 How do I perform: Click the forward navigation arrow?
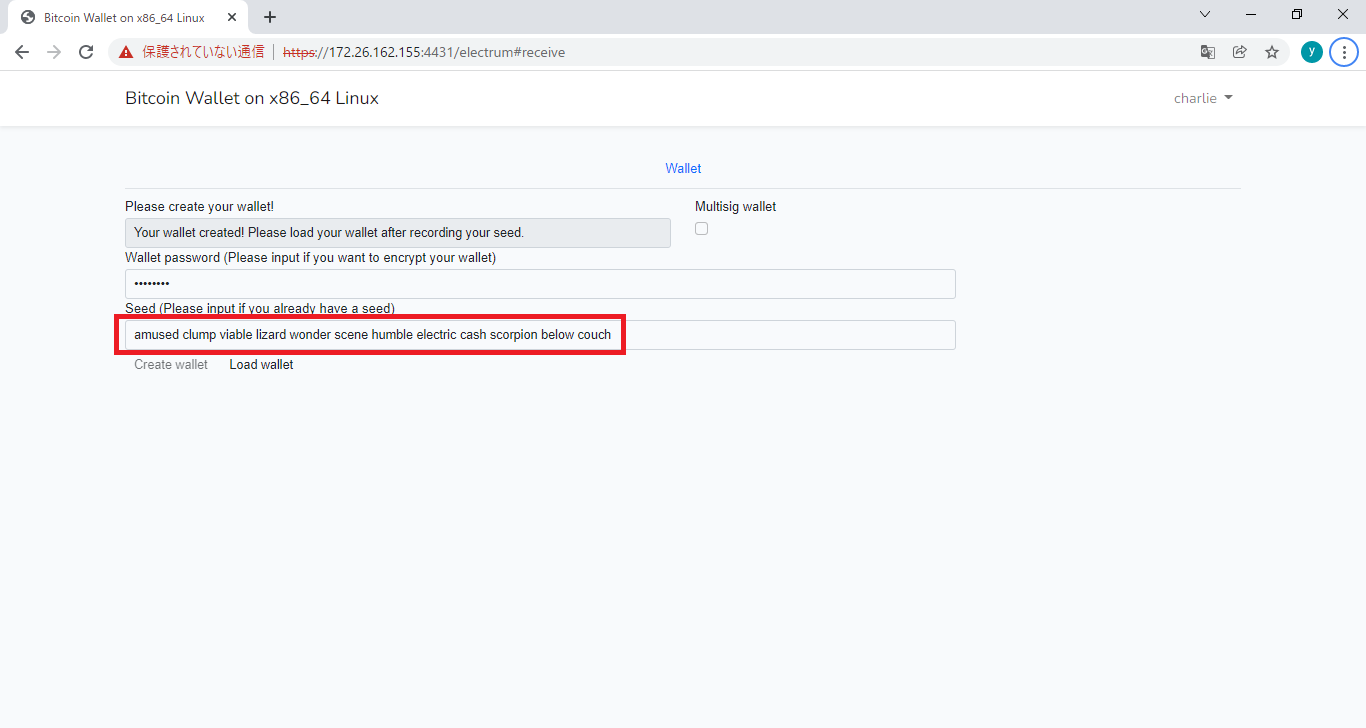pyautogui.click(x=53, y=51)
